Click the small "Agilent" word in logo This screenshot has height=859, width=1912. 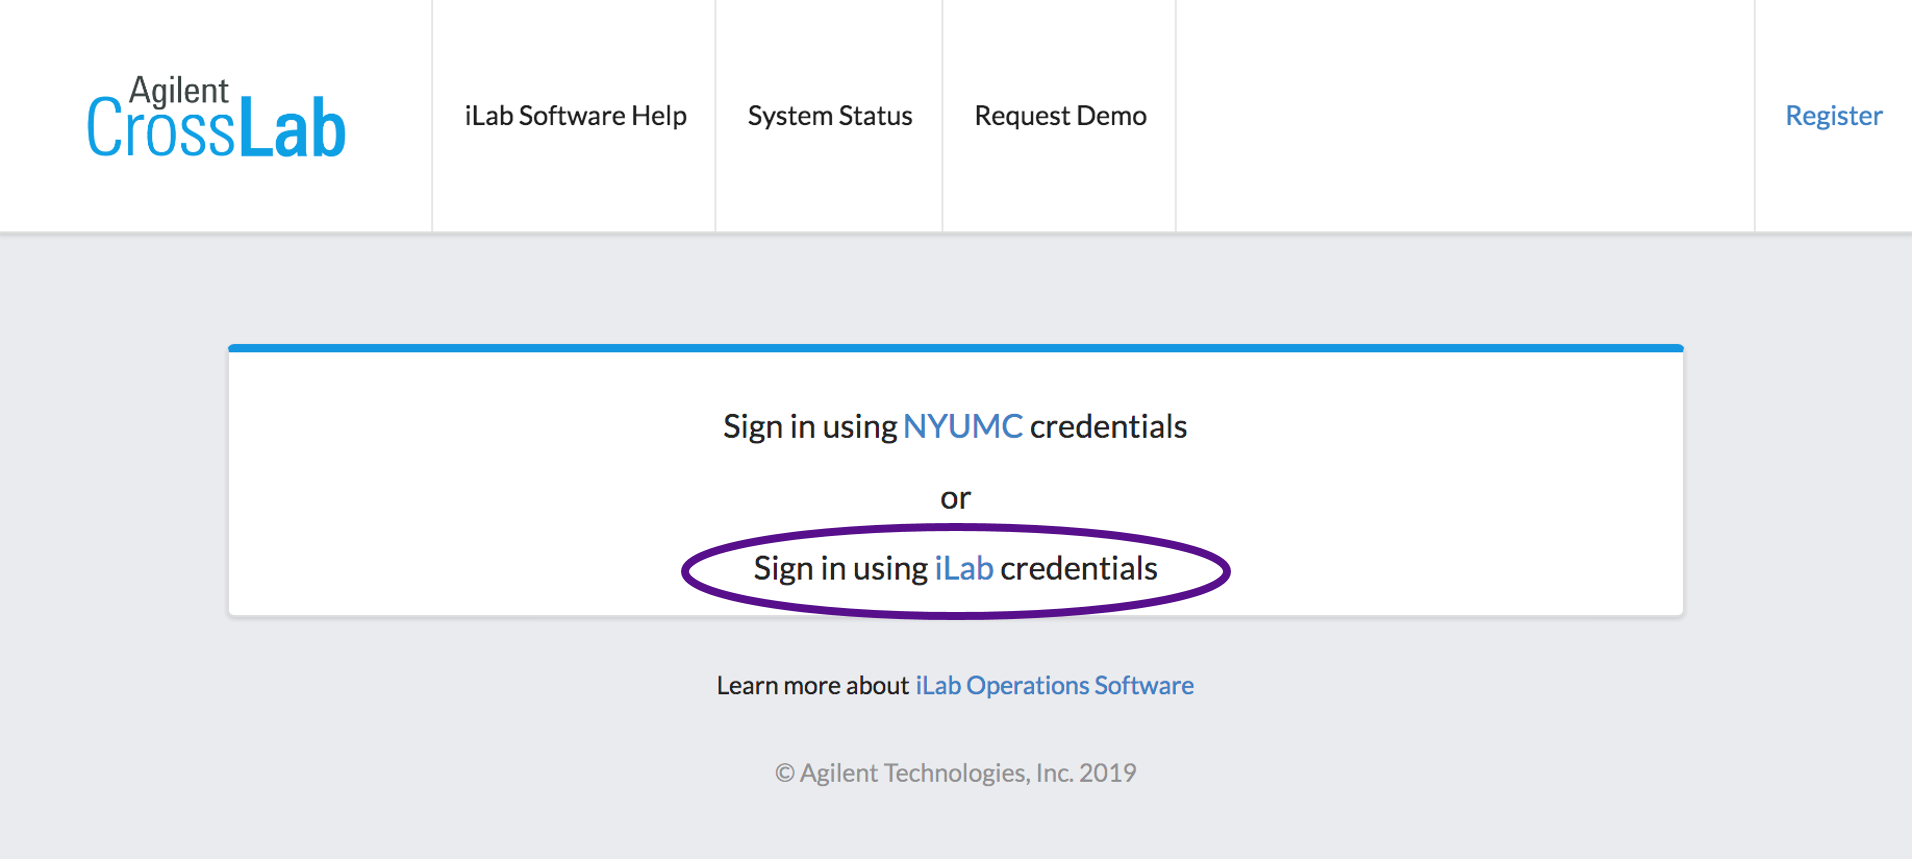pyautogui.click(x=179, y=90)
